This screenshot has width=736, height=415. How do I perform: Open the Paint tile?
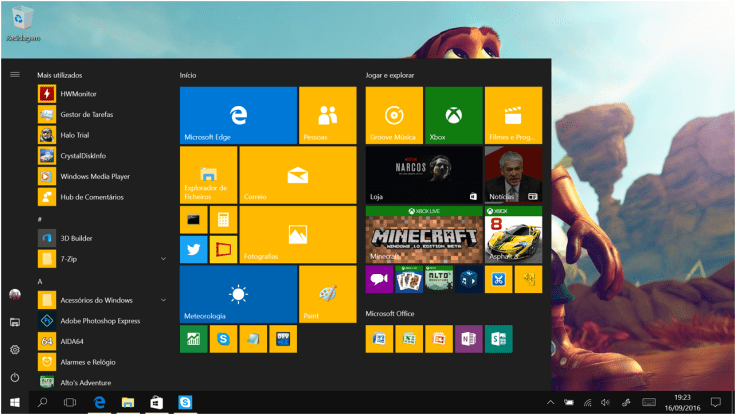(327, 294)
